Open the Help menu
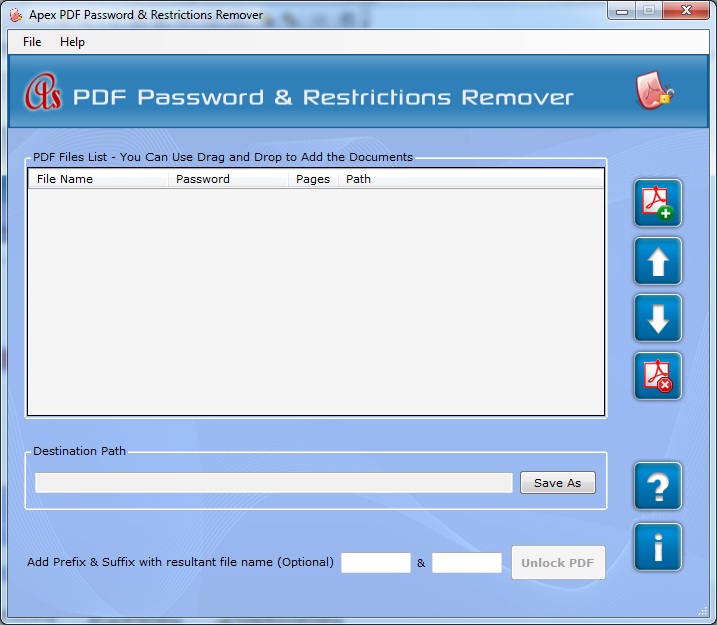Image resolution: width=717 pixels, height=625 pixels. coord(72,42)
